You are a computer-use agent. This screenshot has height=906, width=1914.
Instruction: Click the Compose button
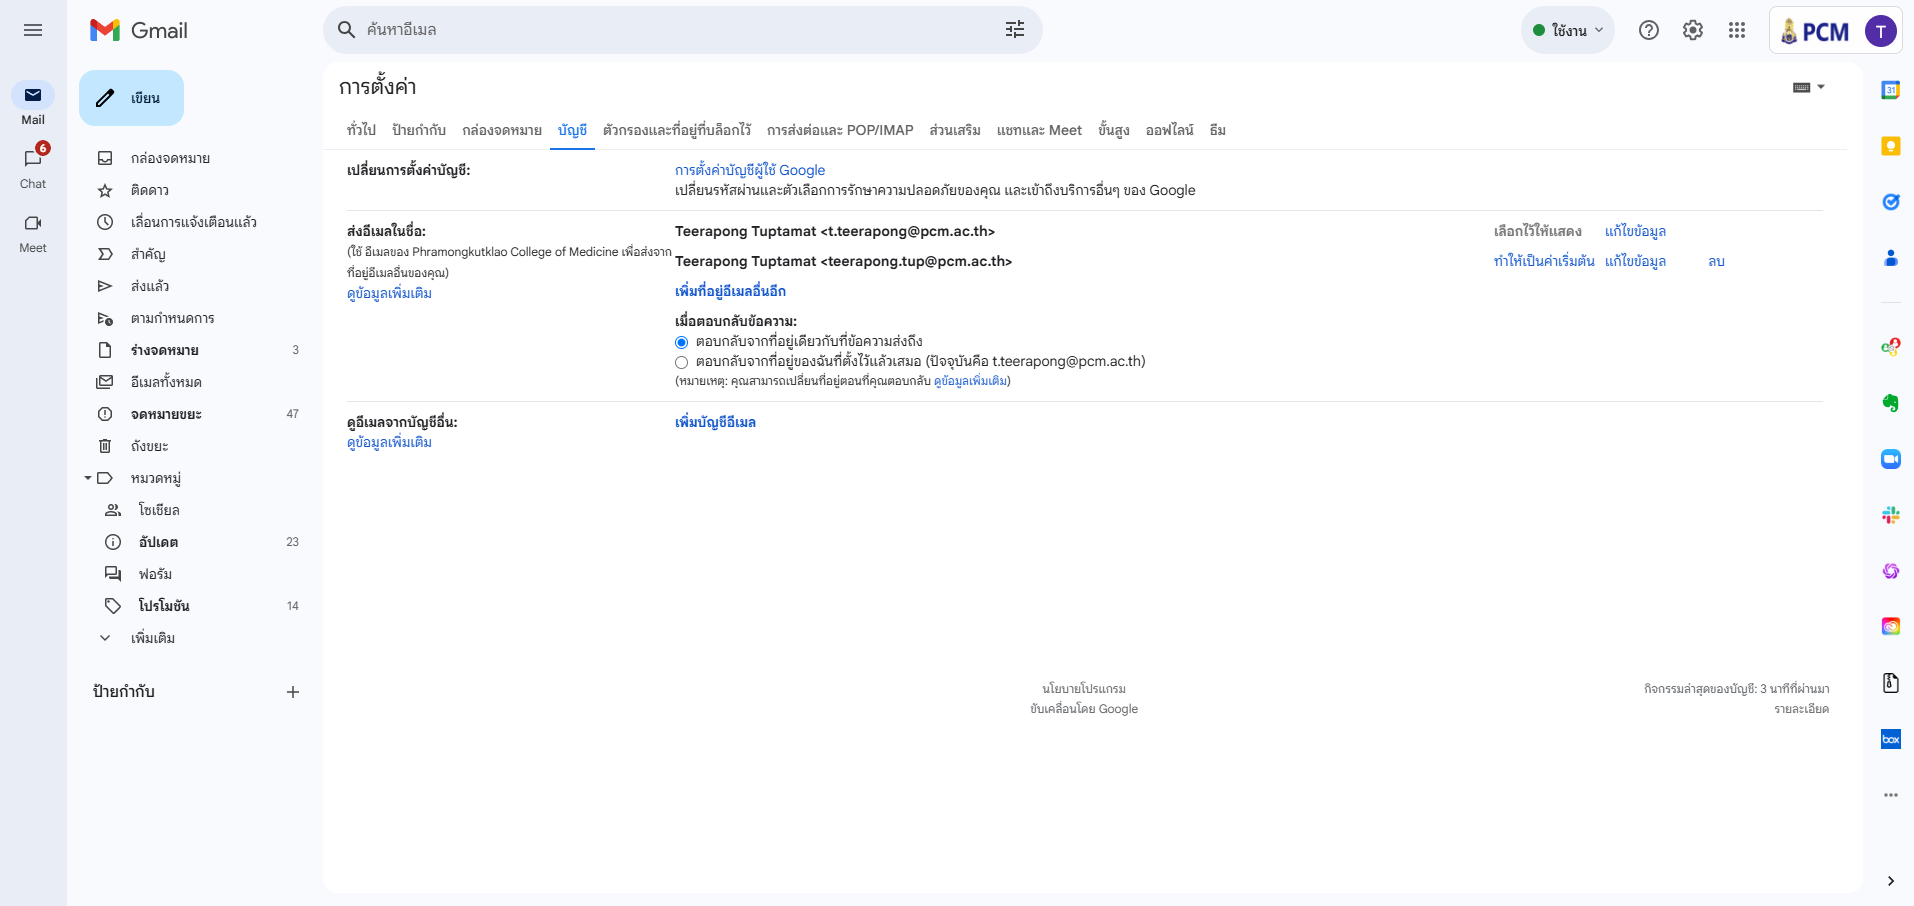[131, 98]
